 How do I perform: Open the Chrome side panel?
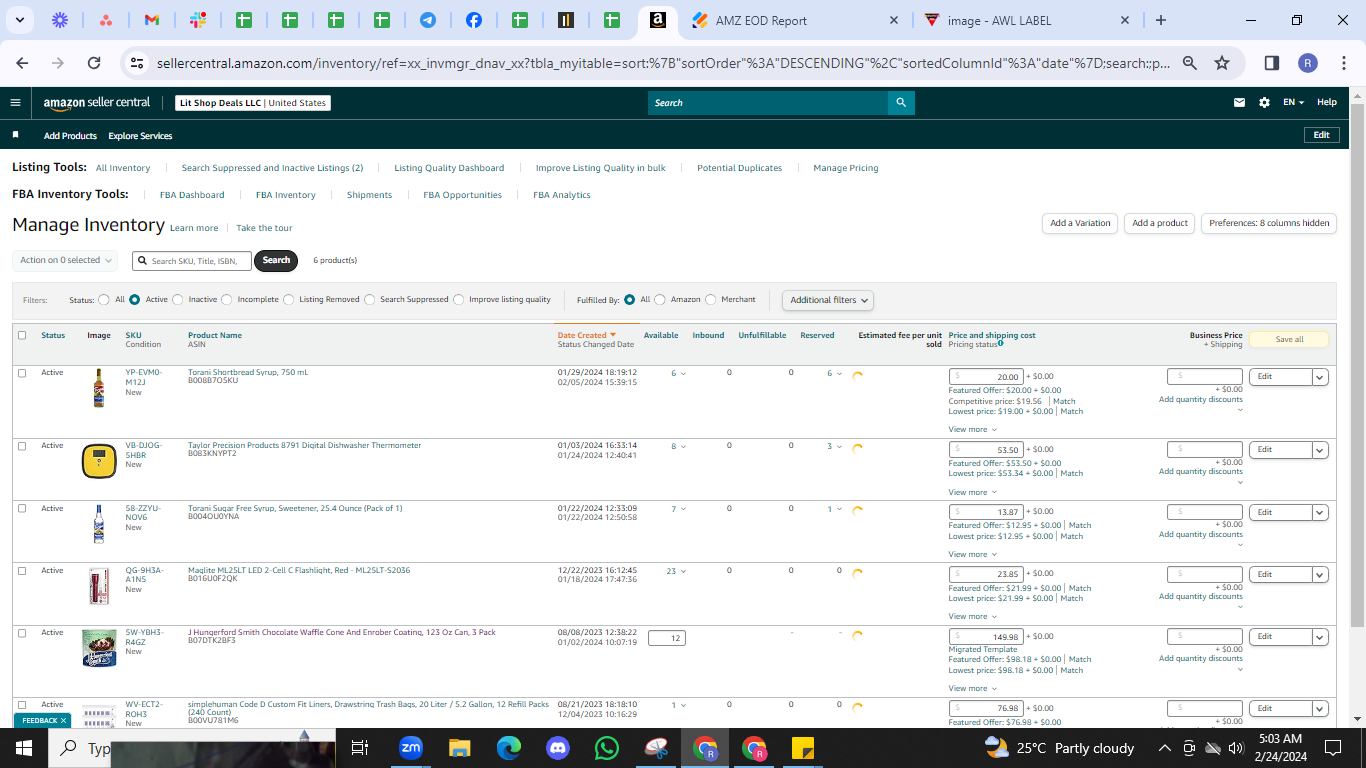pyautogui.click(x=1272, y=63)
